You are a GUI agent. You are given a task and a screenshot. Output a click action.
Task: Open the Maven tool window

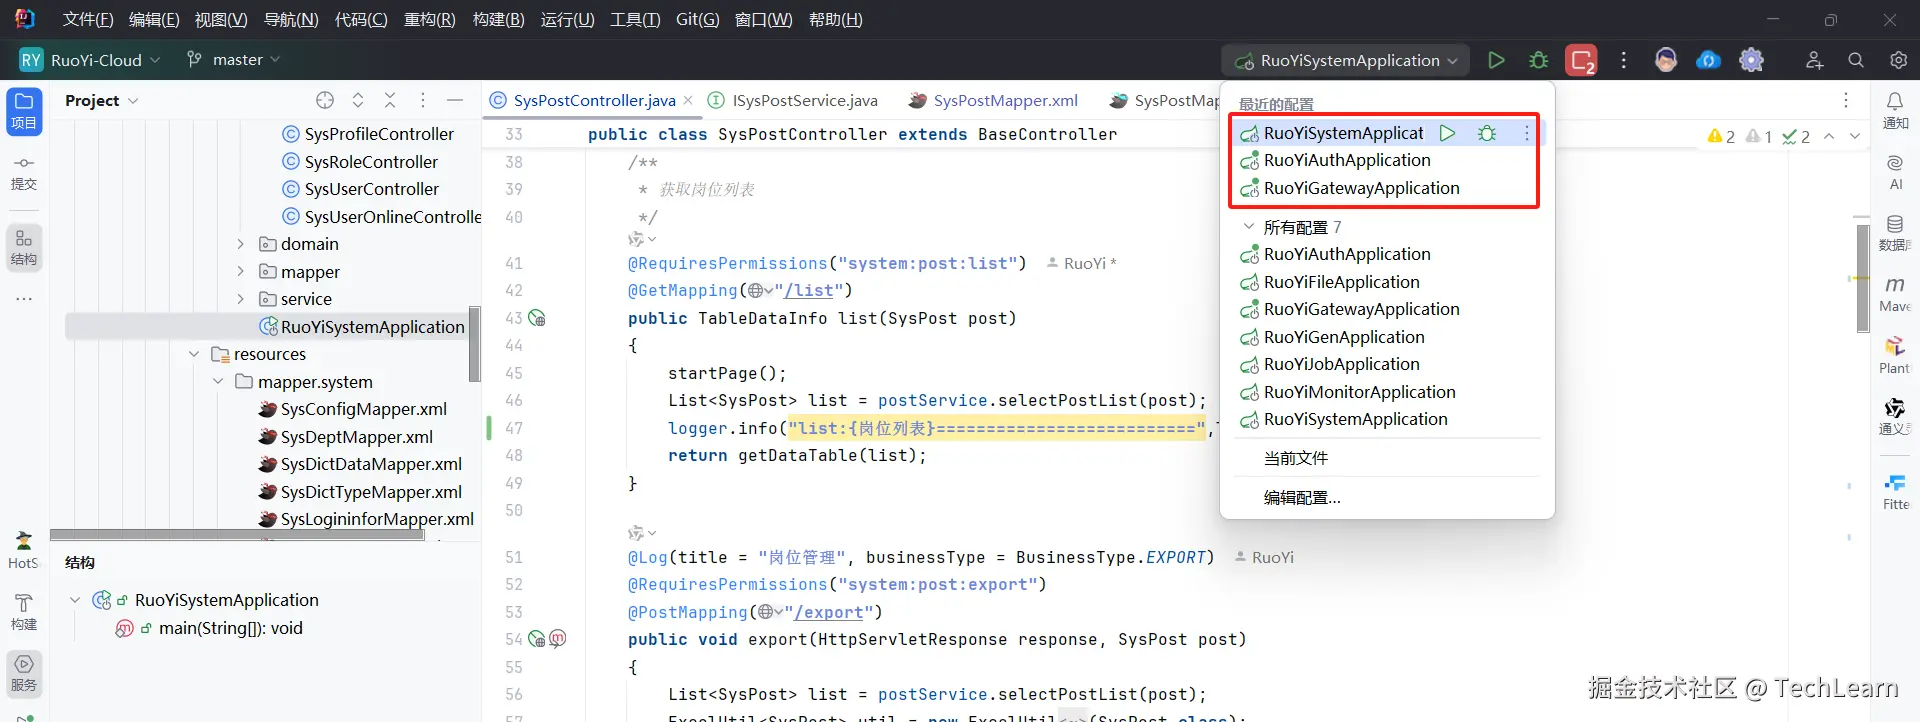1895,295
